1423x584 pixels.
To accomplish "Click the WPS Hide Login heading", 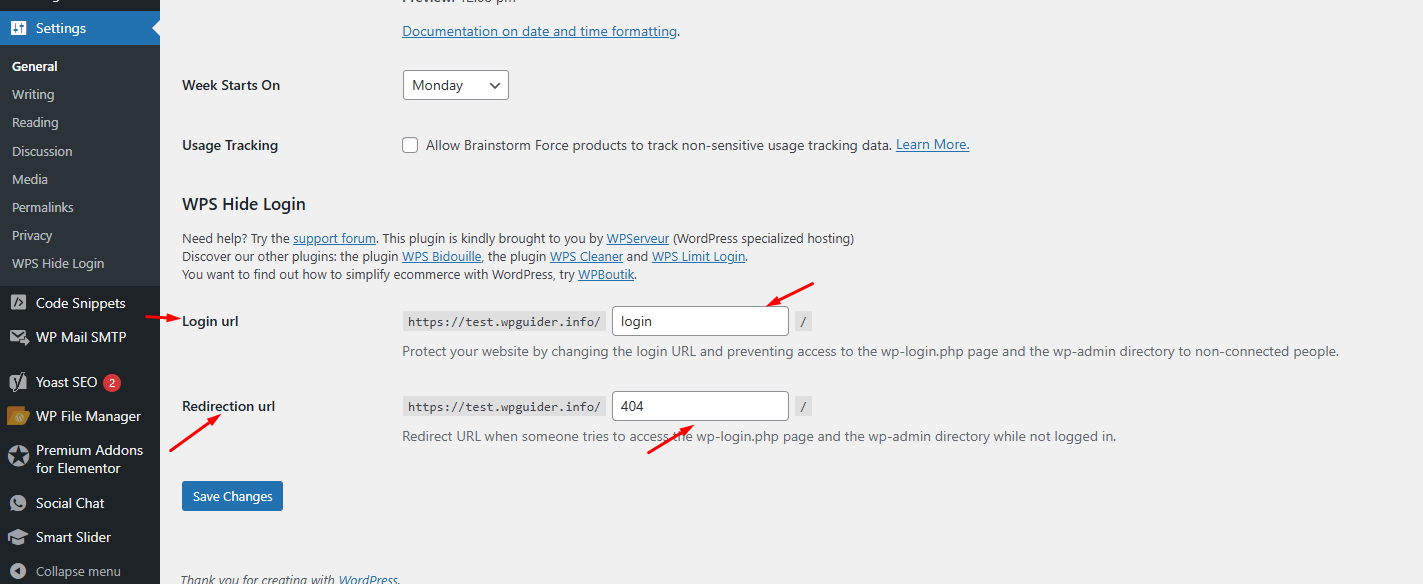I will pyautogui.click(x=244, y=204).
